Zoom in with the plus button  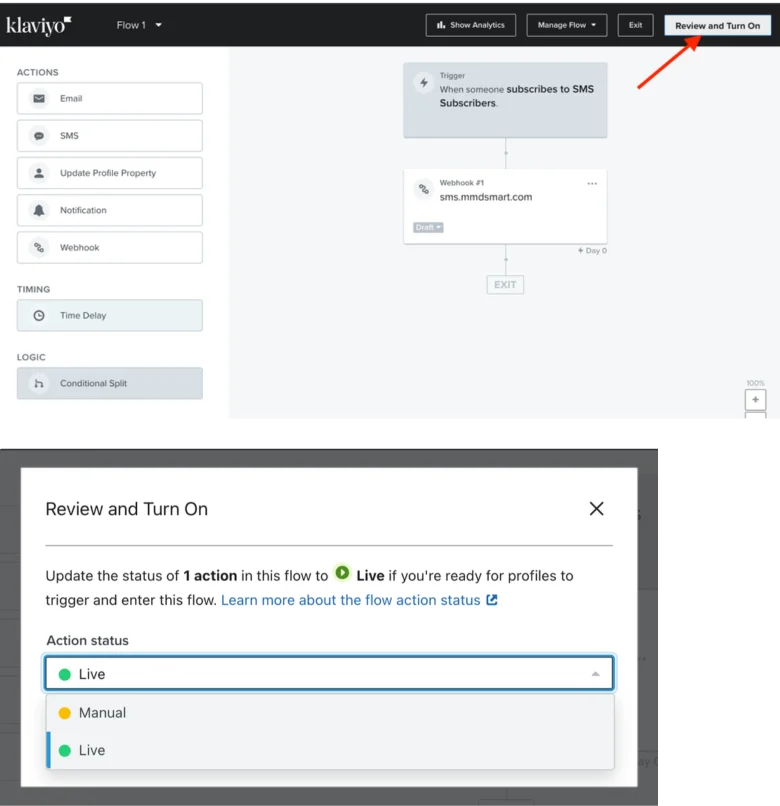point(755,400)
